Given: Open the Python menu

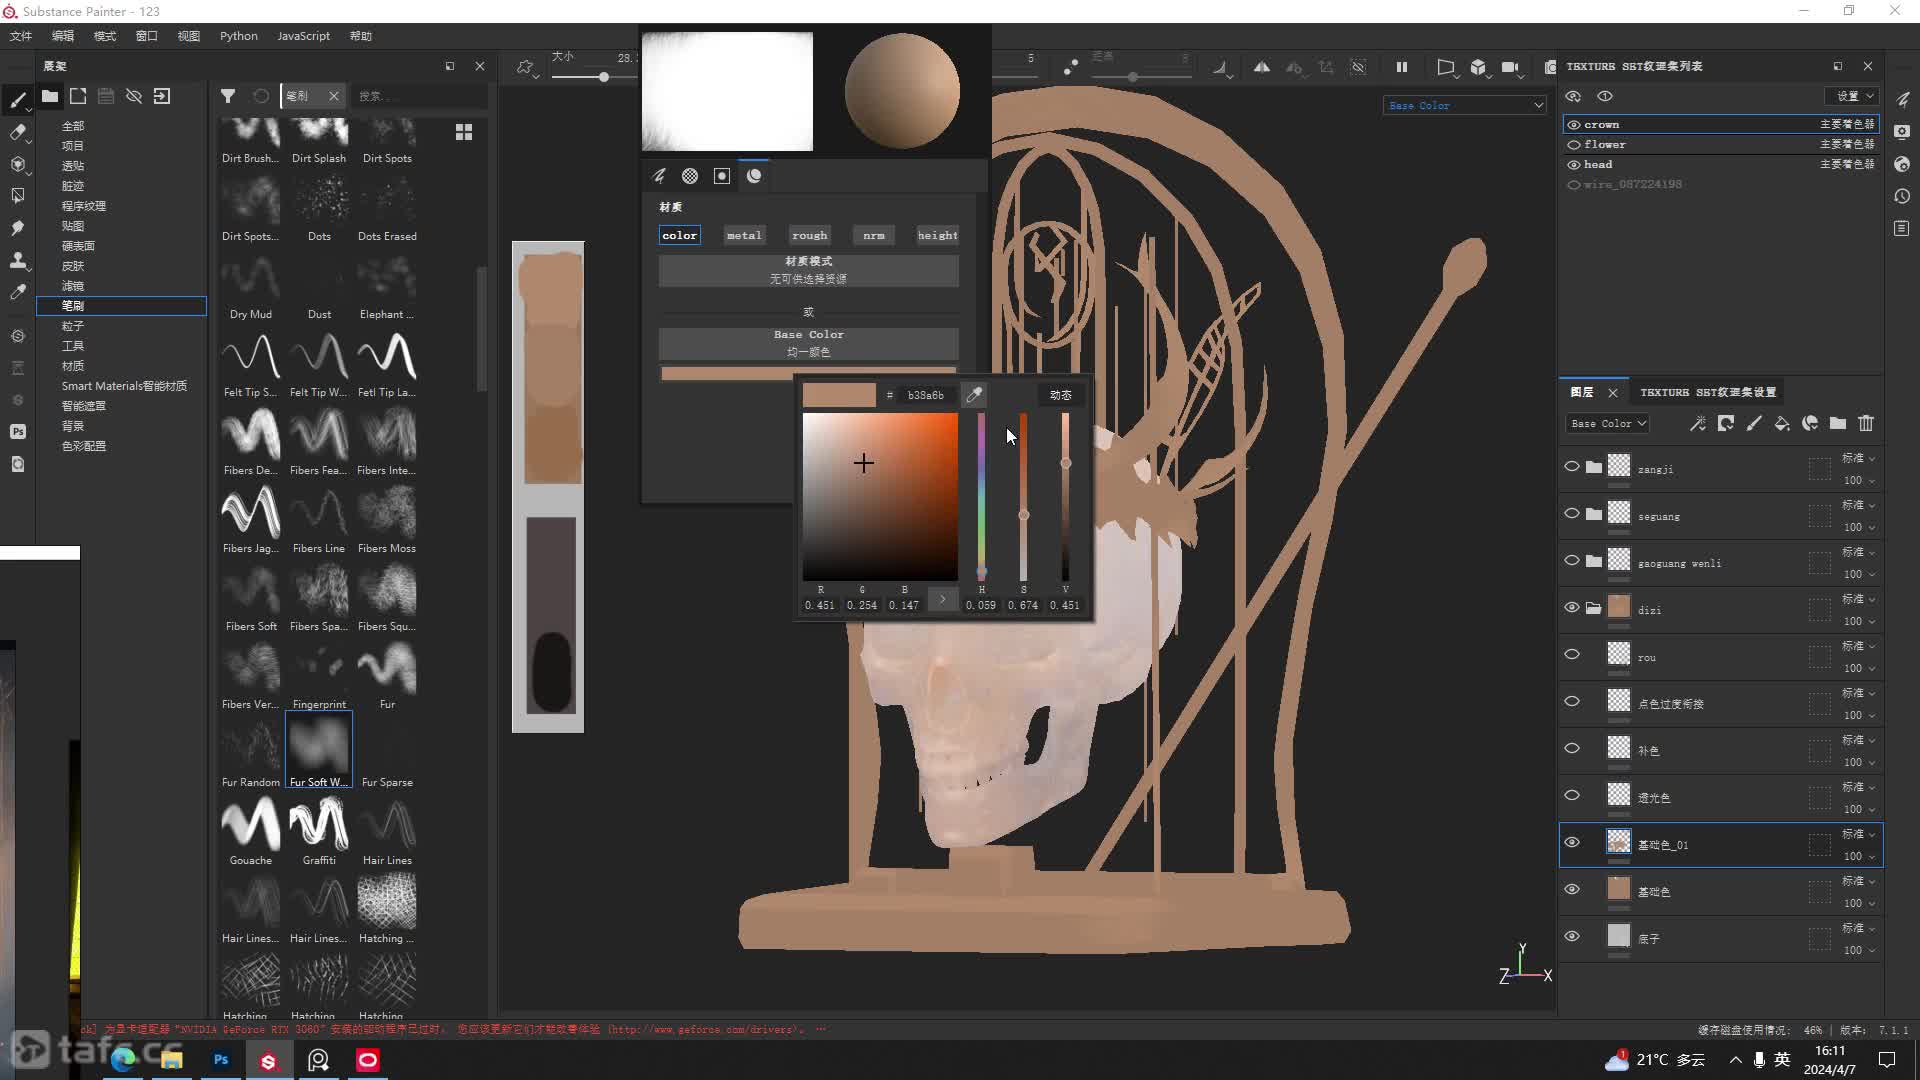Looking at the screenshot, I should coord(239,36).
